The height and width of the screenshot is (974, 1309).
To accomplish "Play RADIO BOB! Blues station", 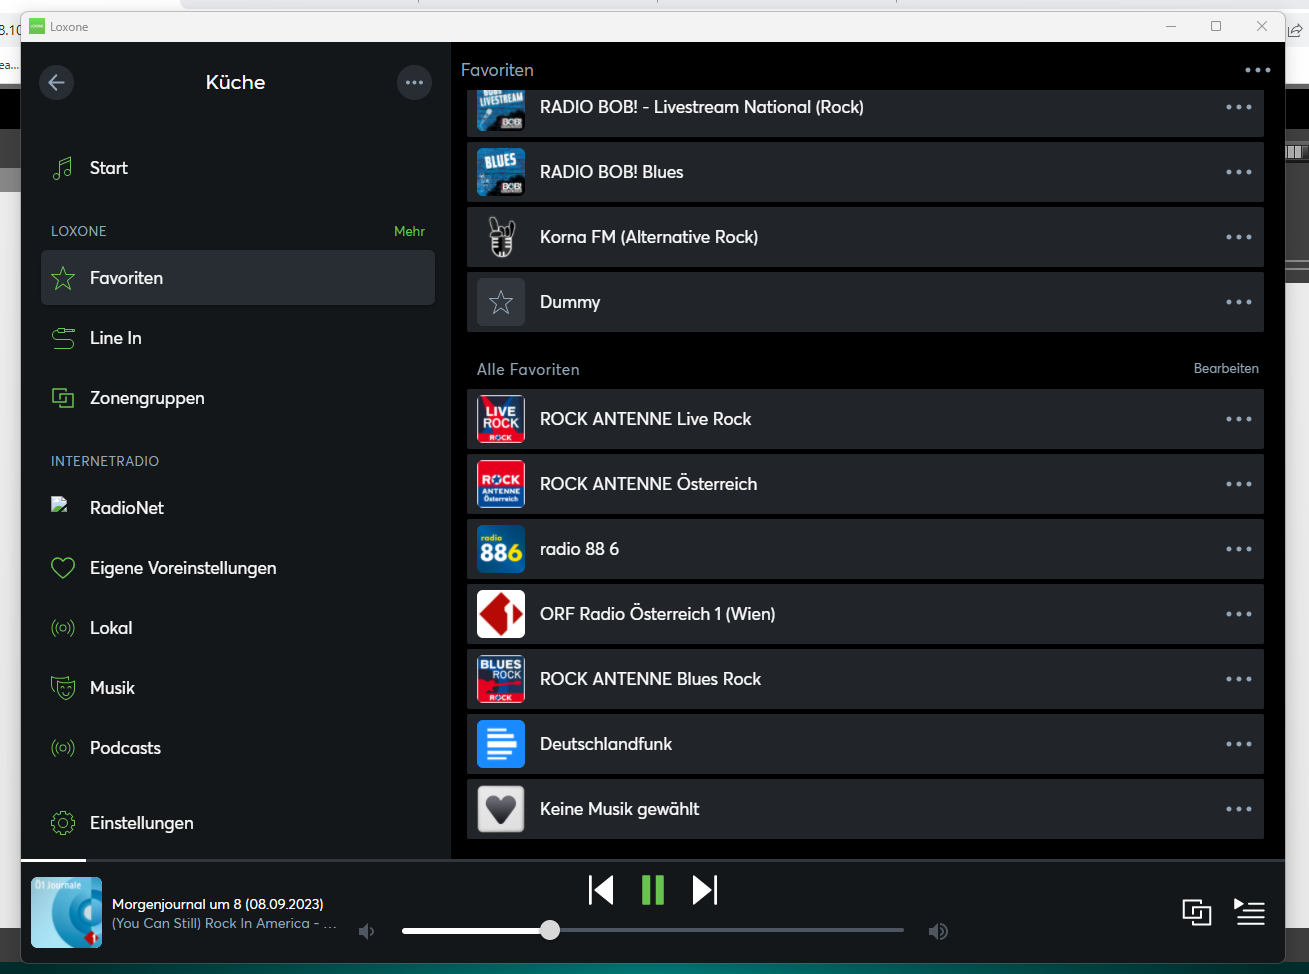I will click(865, 172).
